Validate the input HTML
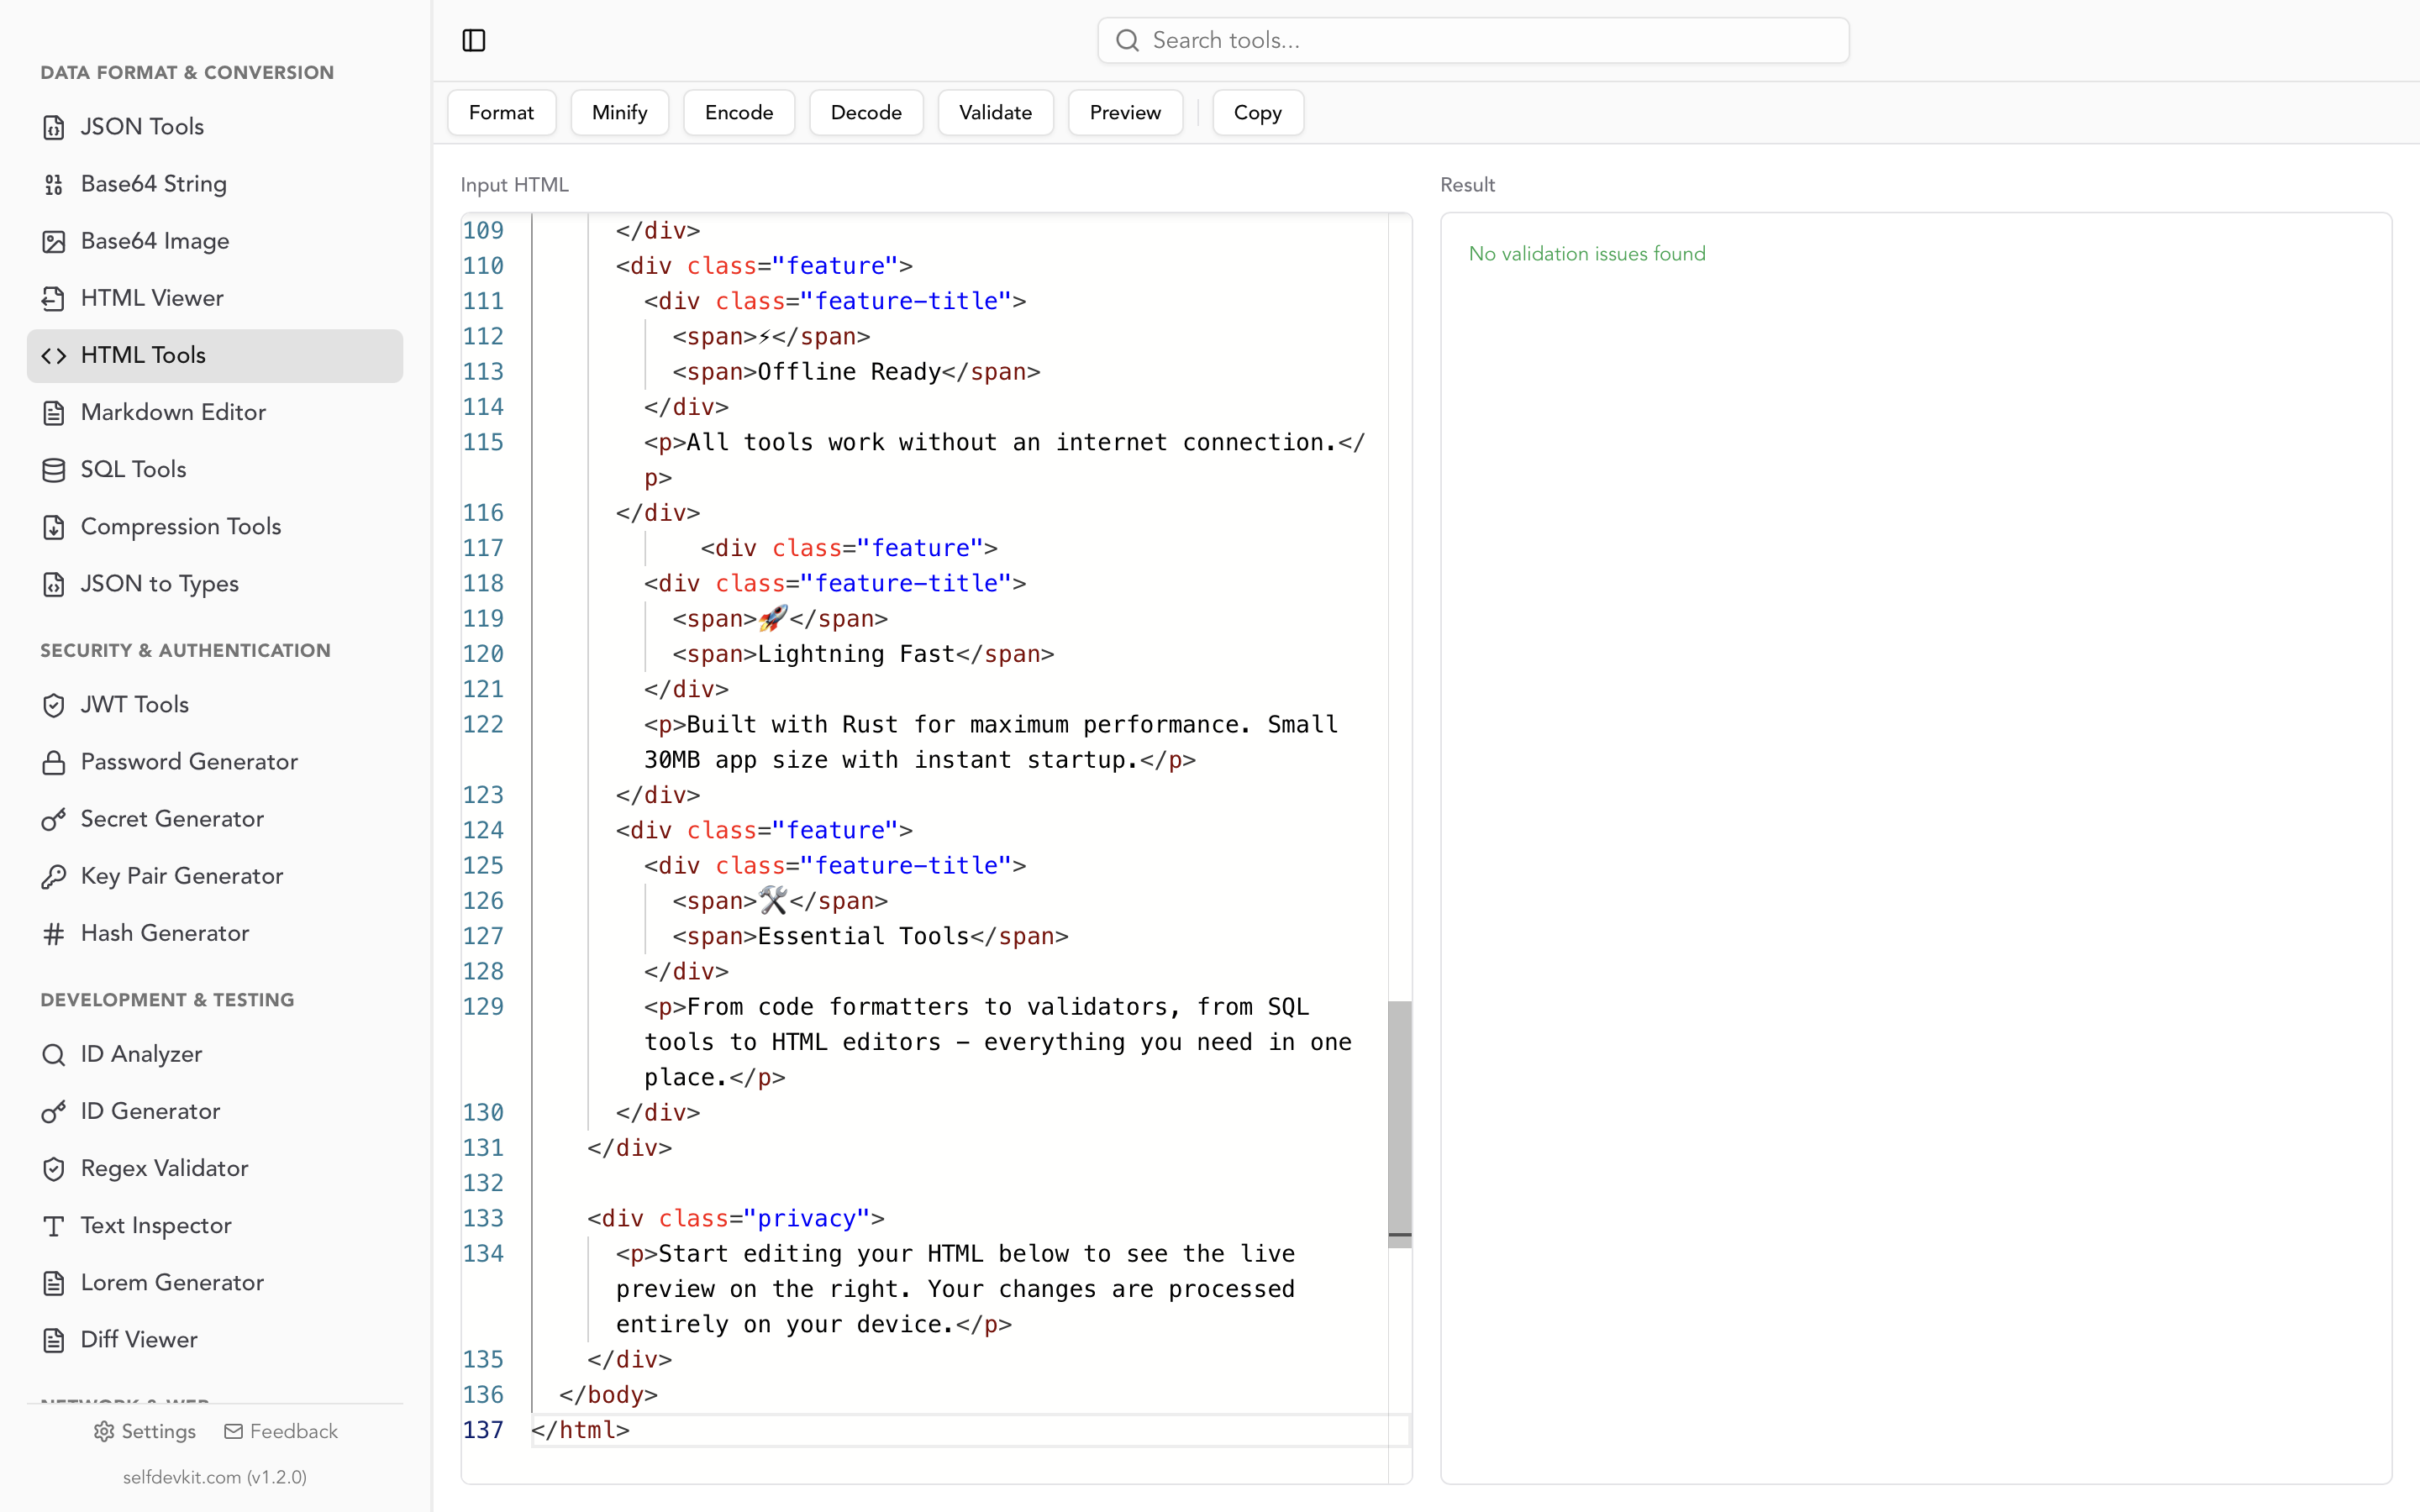2420x1512 pixels. [x=994, y=112]
